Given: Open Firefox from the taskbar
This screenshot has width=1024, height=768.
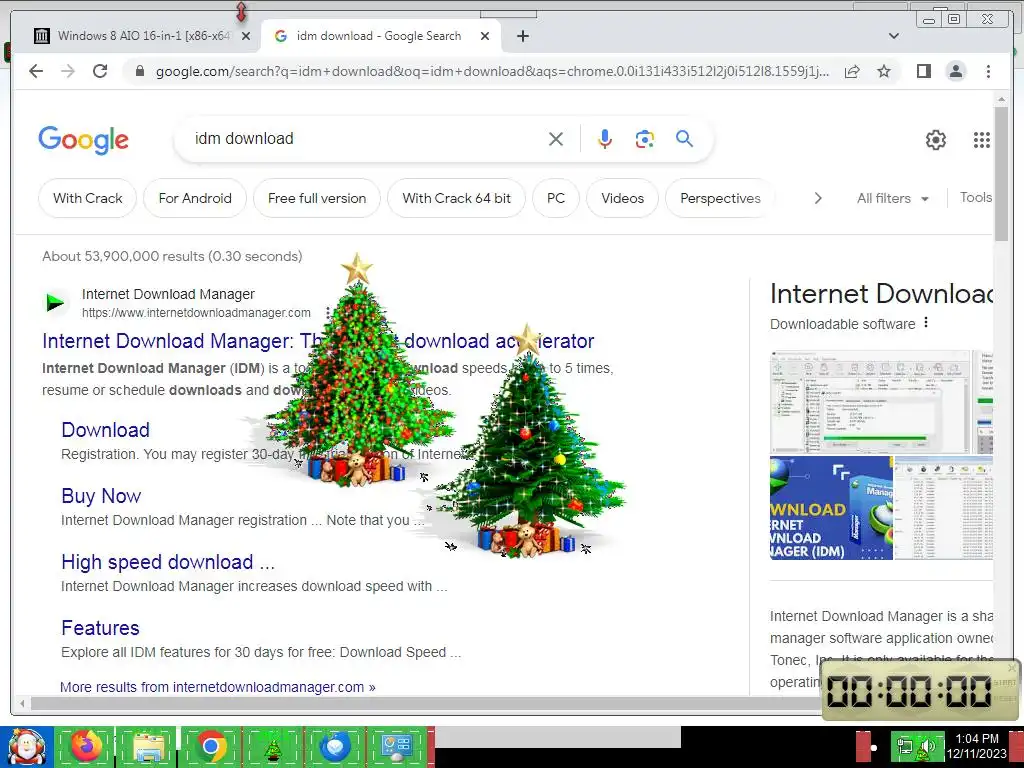Looking at the screenshot, I should (x=86, y=746).
